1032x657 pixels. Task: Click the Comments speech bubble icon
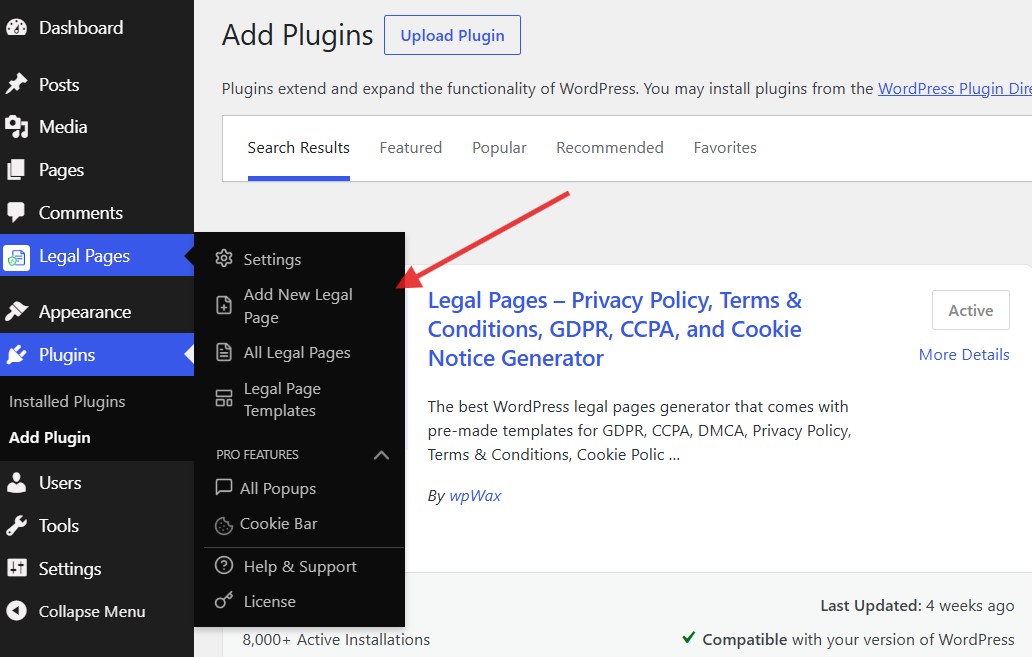click(16, 213)
